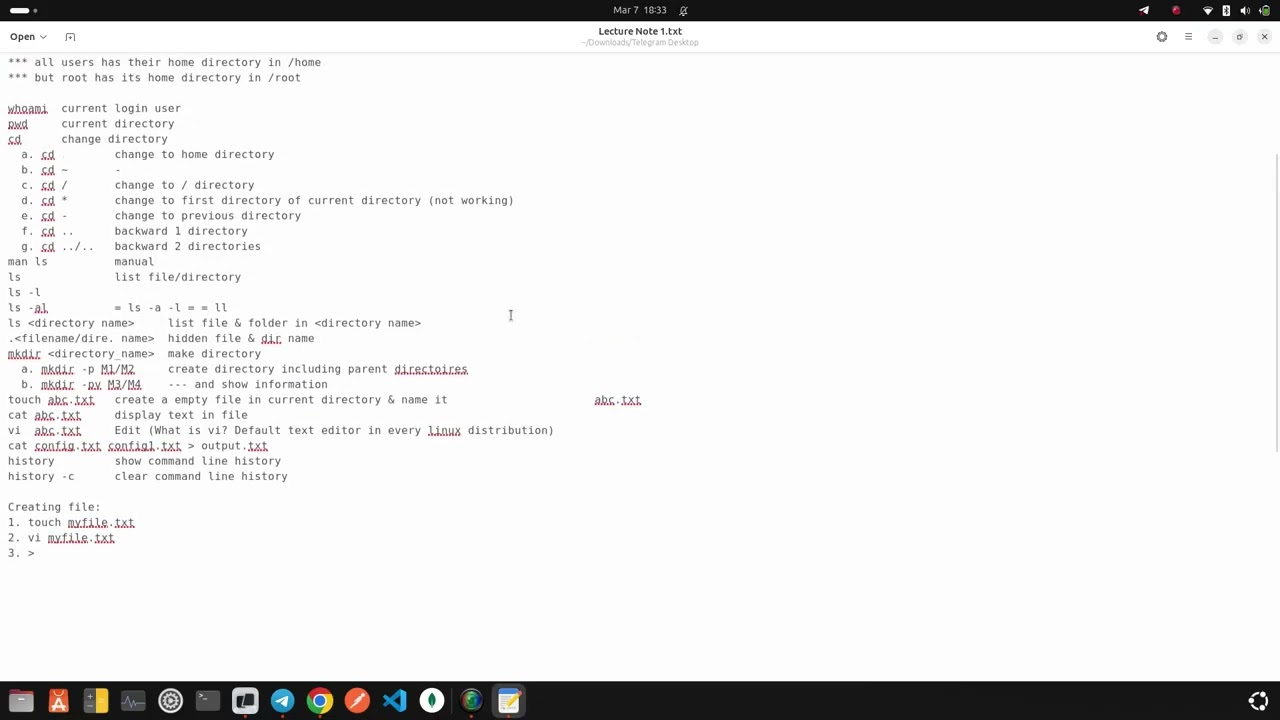Screen dimensions: 1280x720
Task: Click 'change to previous directory' text
Action: tap(207, 215)
